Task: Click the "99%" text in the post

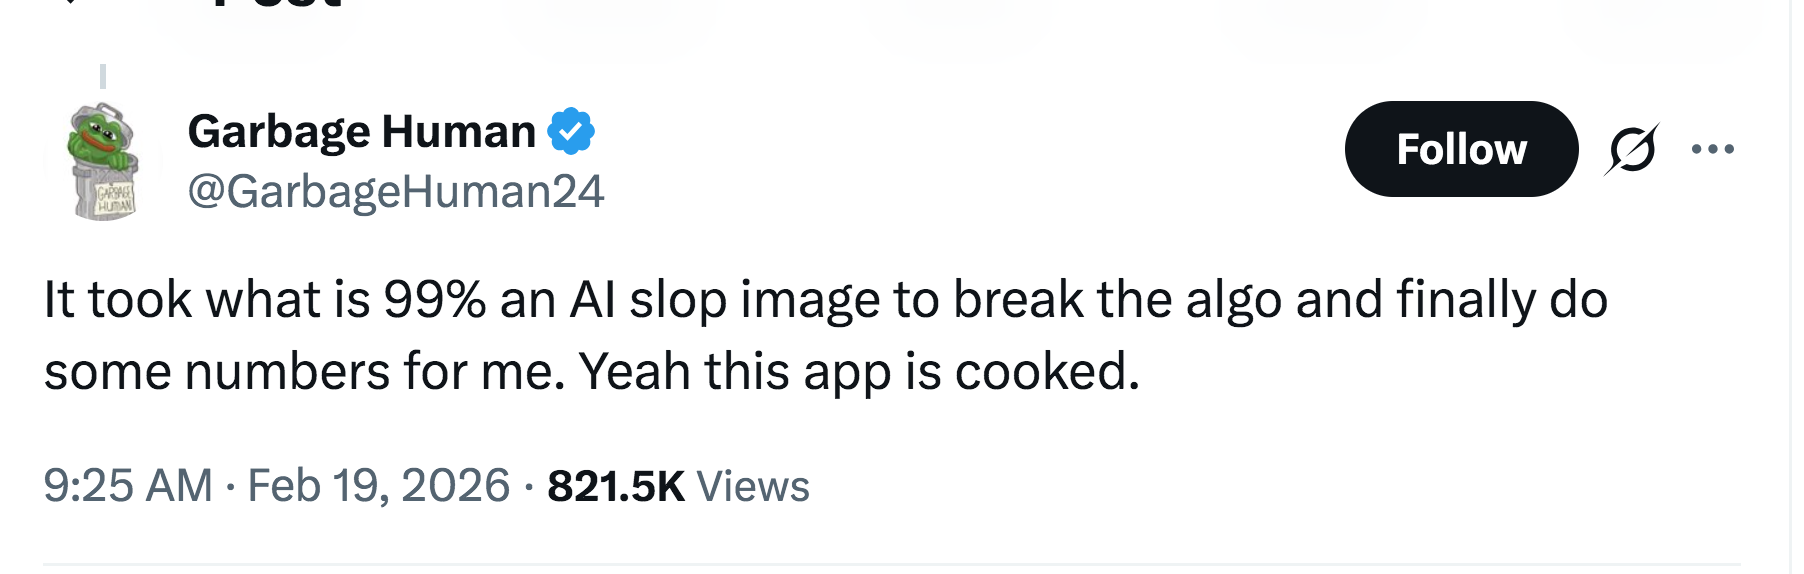Action: point(434,300)
